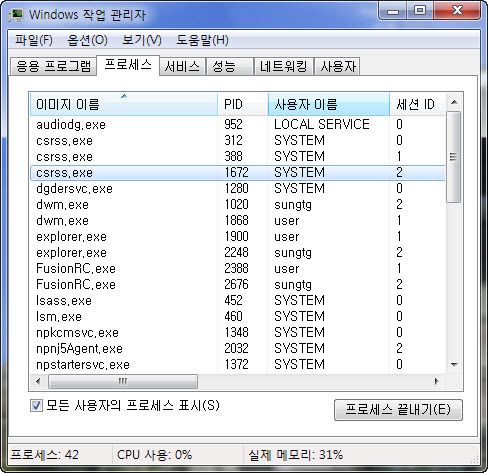Open the 파일(F) menu

34,40
